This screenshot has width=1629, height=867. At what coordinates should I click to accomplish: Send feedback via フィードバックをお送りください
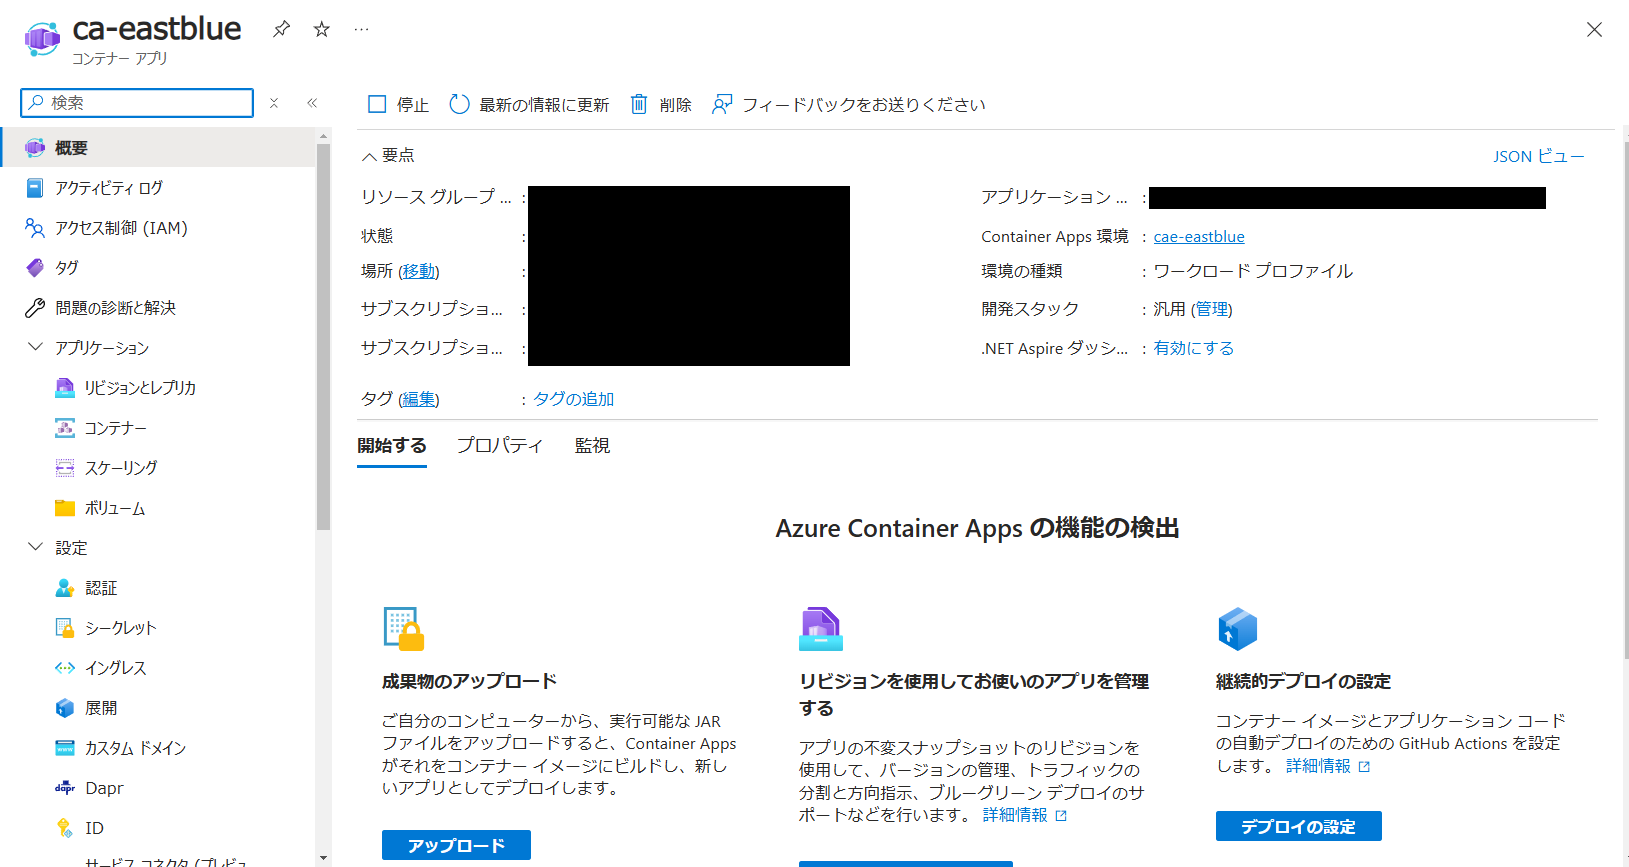pyautogui.click(x=848, y=104)
